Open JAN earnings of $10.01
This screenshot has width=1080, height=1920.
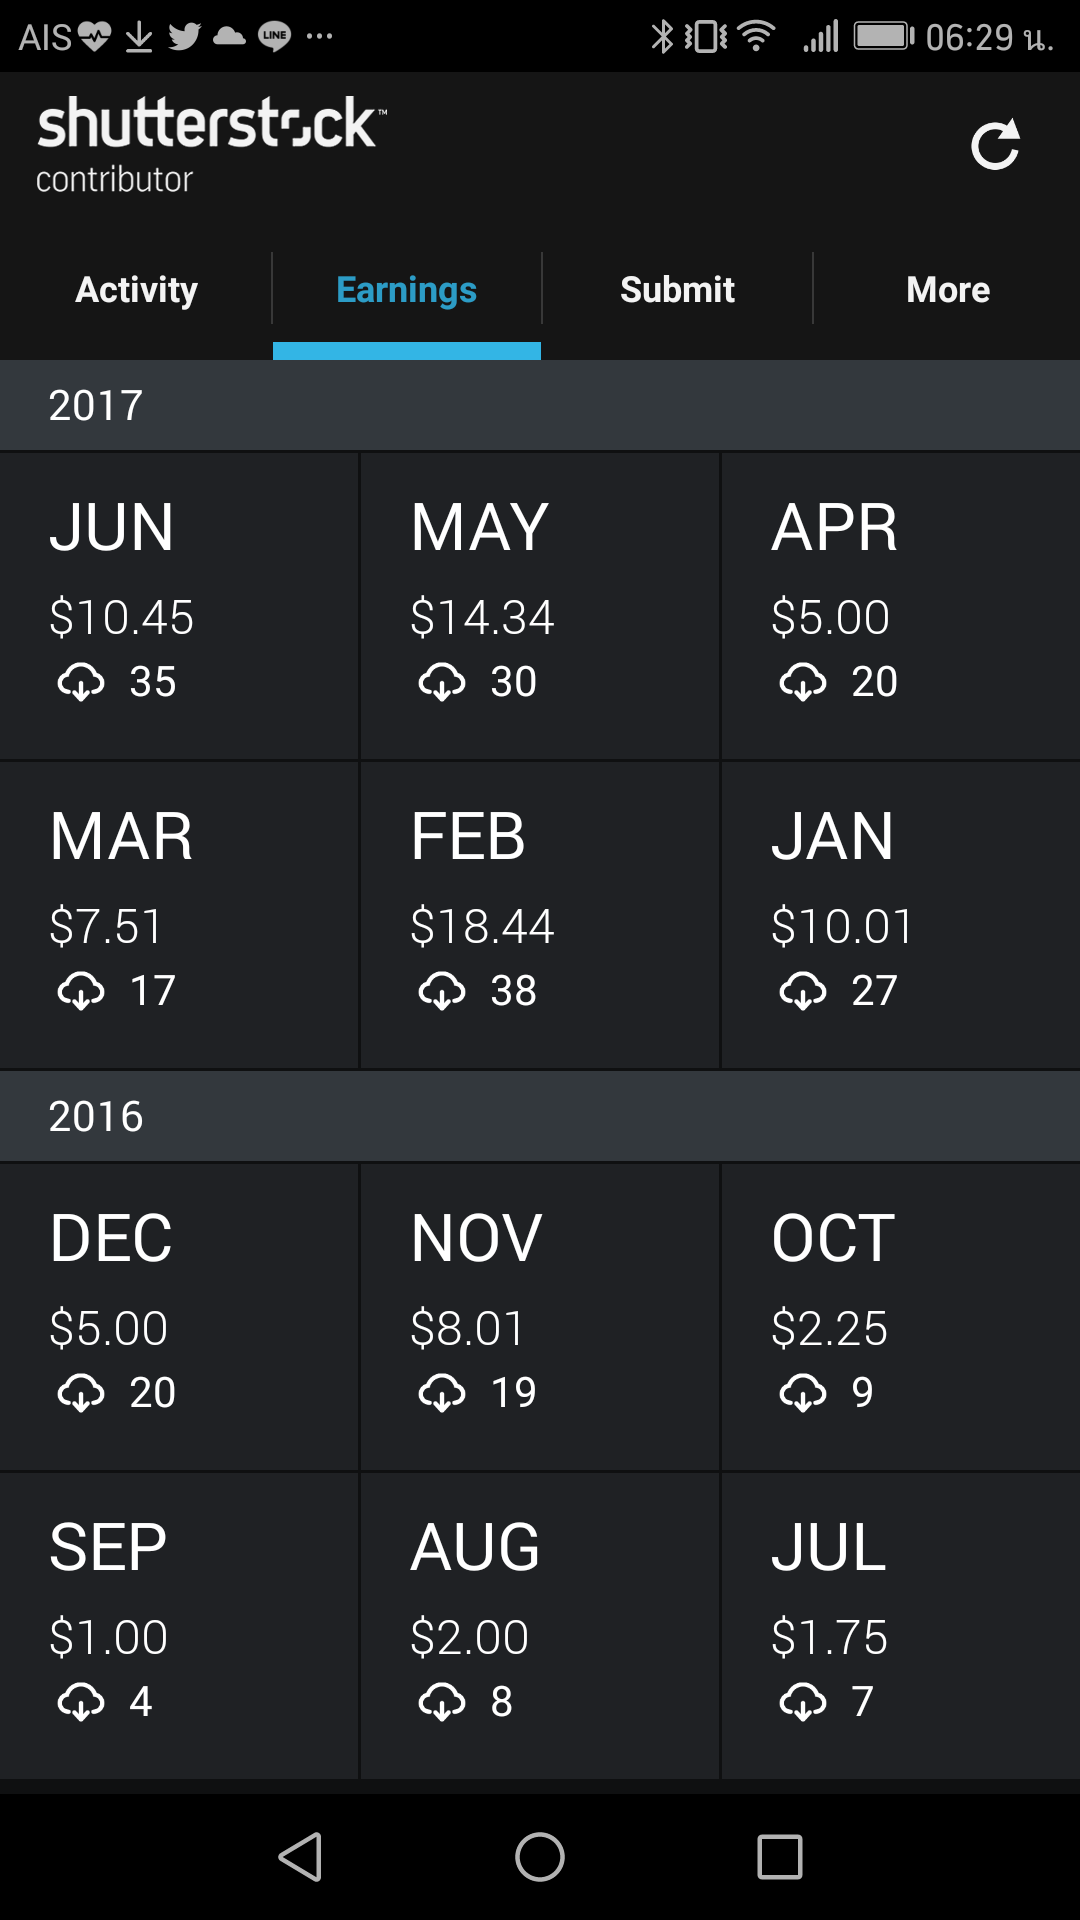pos(900,914)
